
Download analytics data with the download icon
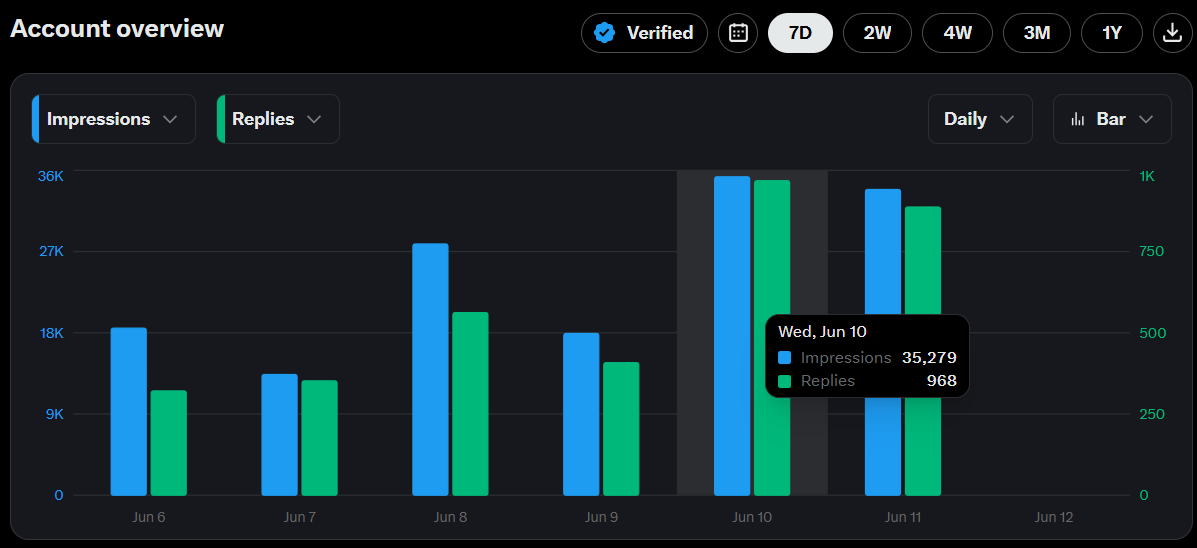tap(1172, 33)
